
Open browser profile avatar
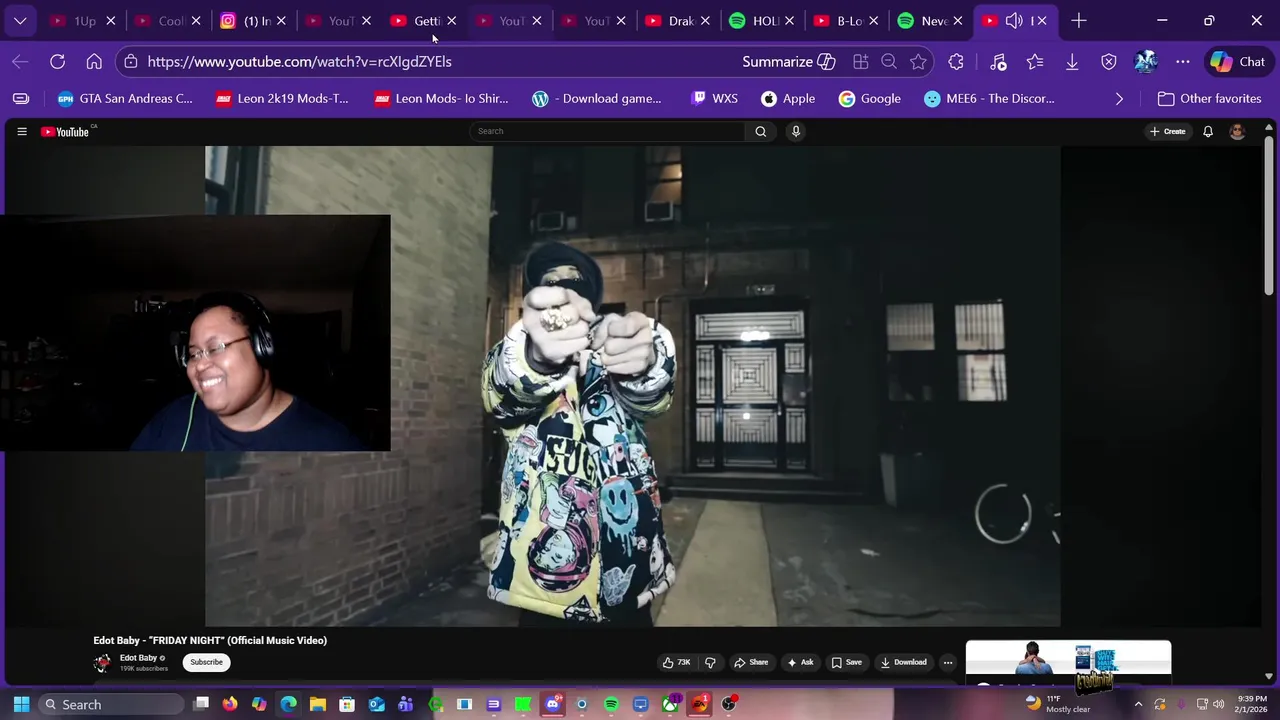[1146, 62]
